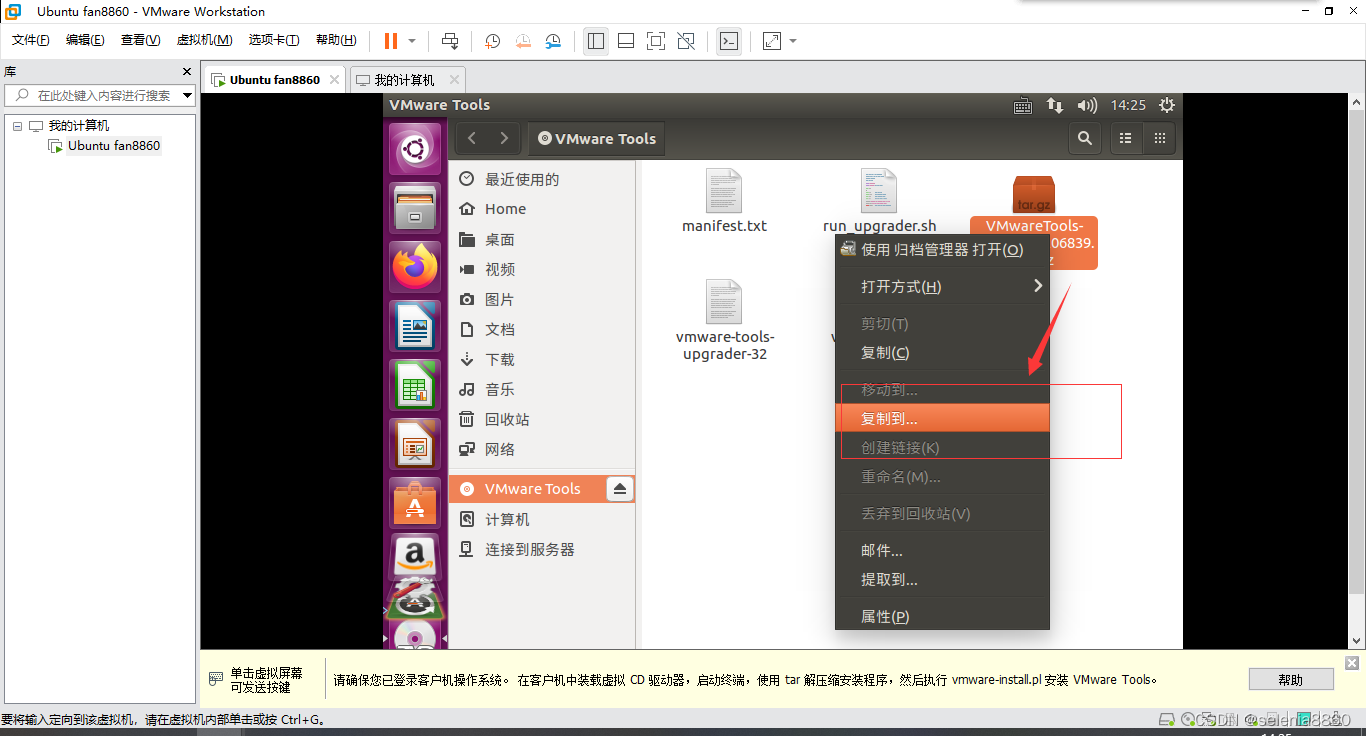Open the snapshot manager icon
The width and height of the screenshot is (1366, 736).
click(554, 41)
